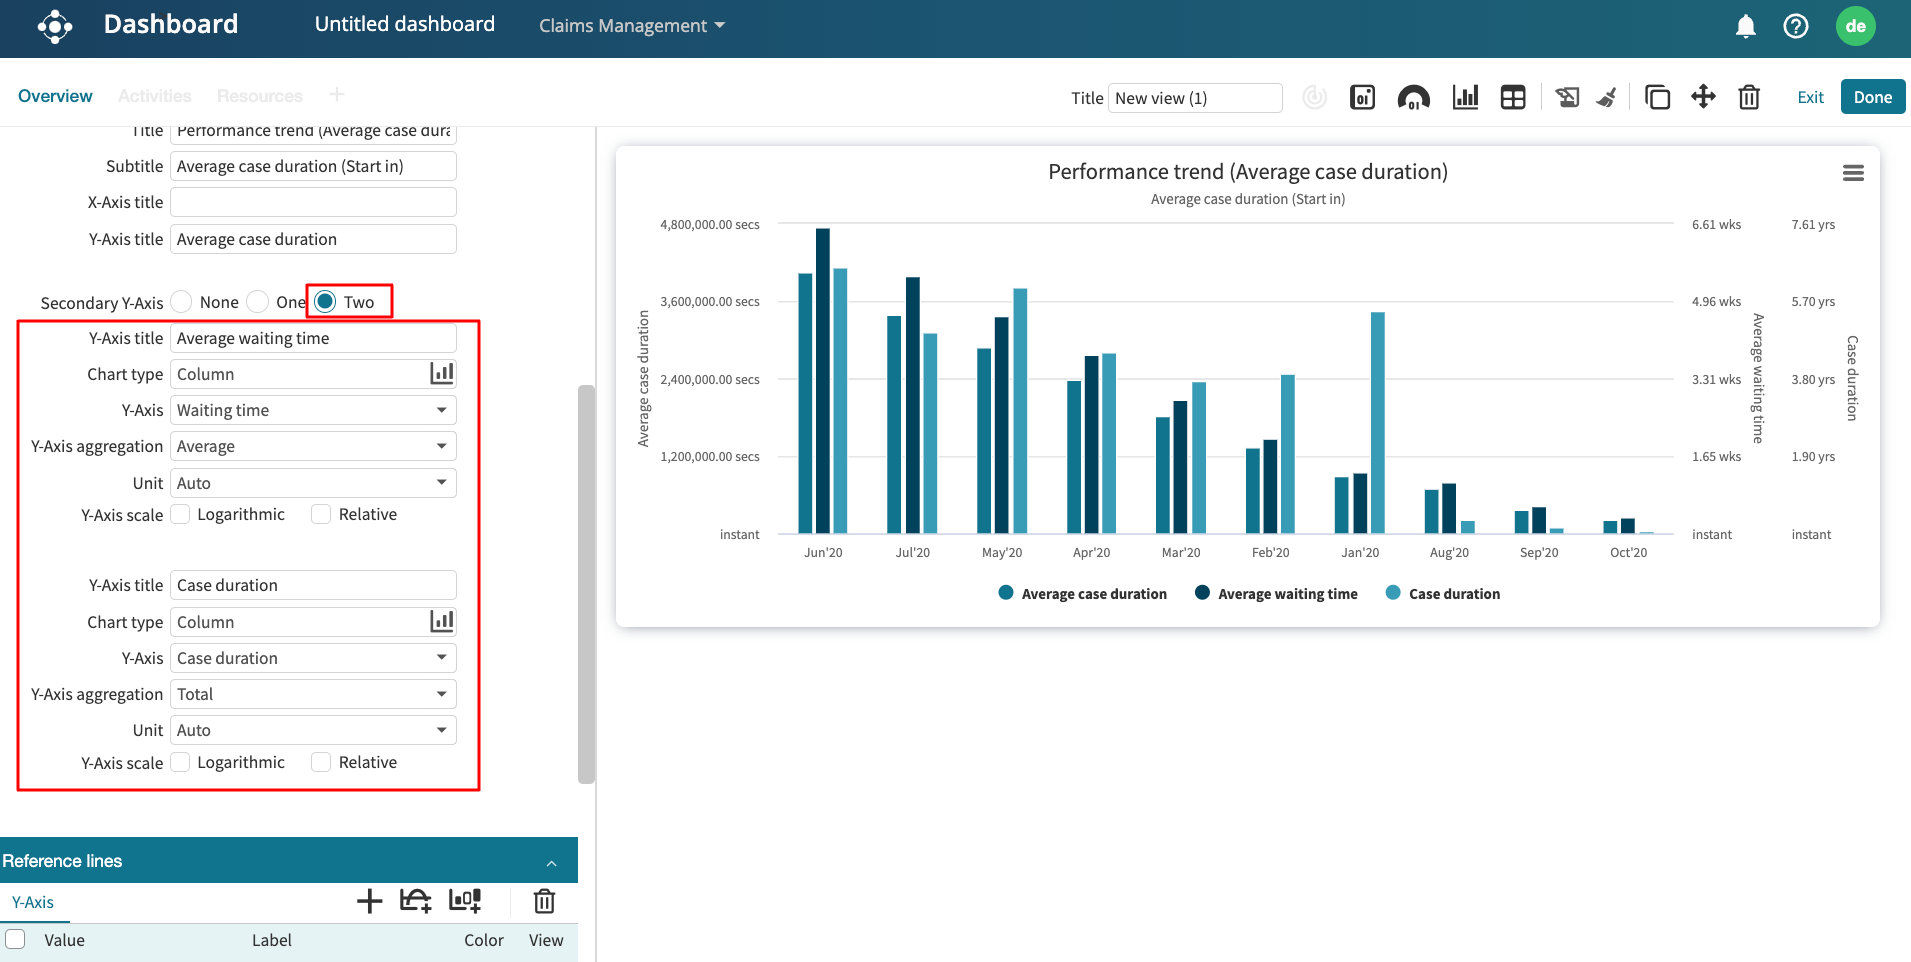
Task: Add a table widget to the dashboard
Action: 1513,97
